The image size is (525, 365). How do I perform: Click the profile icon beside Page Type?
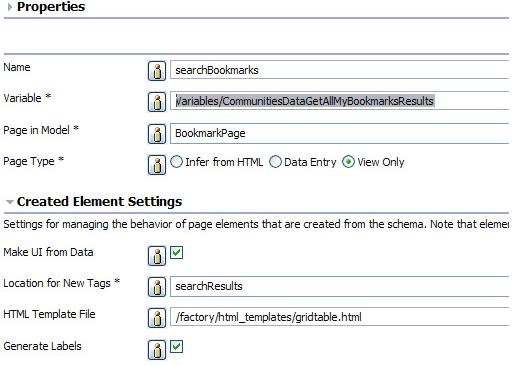click(157, 164)
